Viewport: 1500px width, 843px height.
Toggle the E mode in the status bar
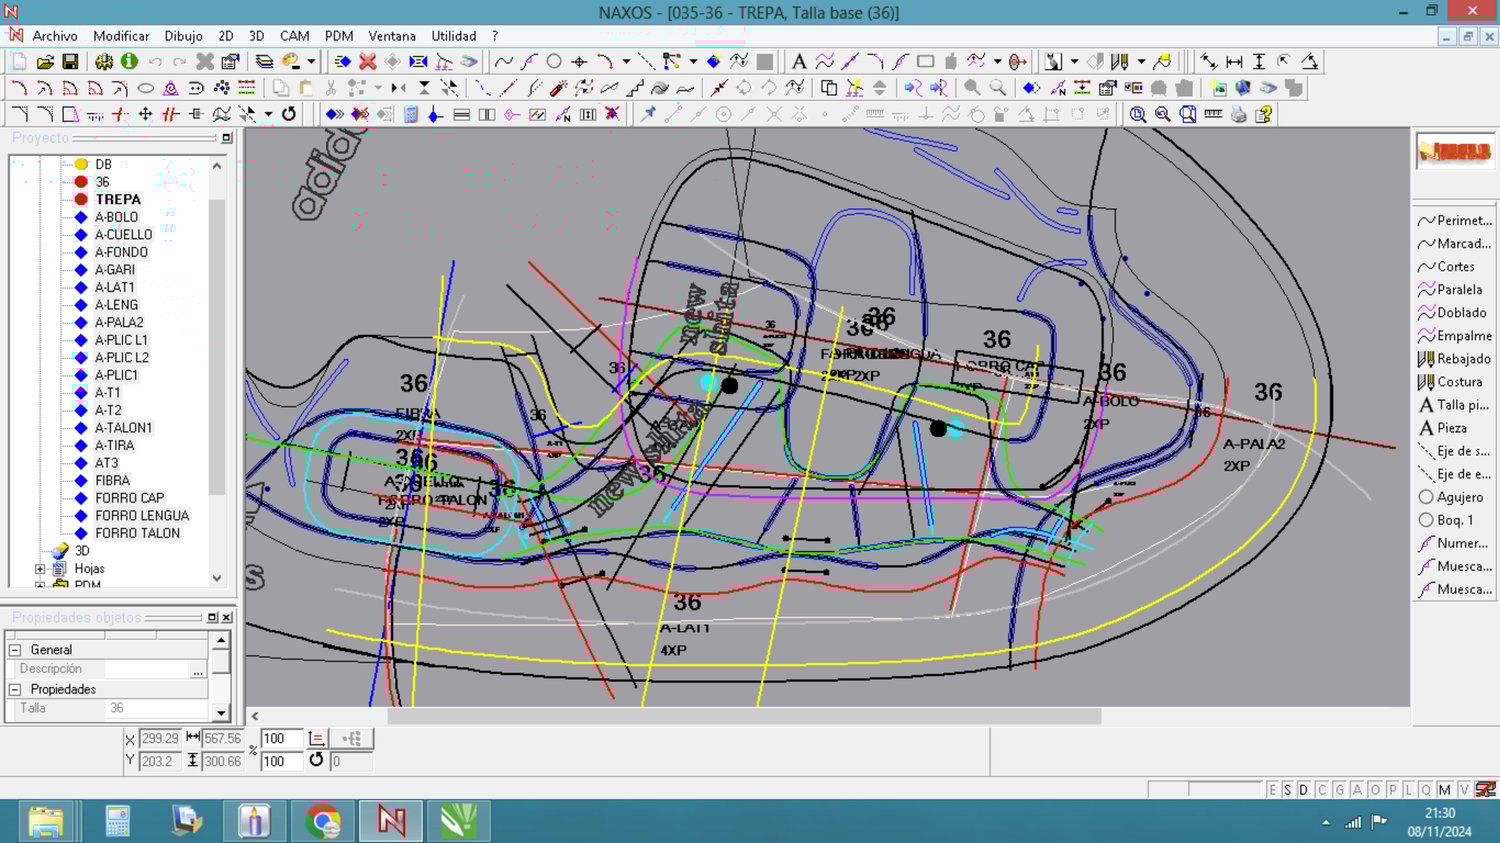click(x=1272, y=790)
